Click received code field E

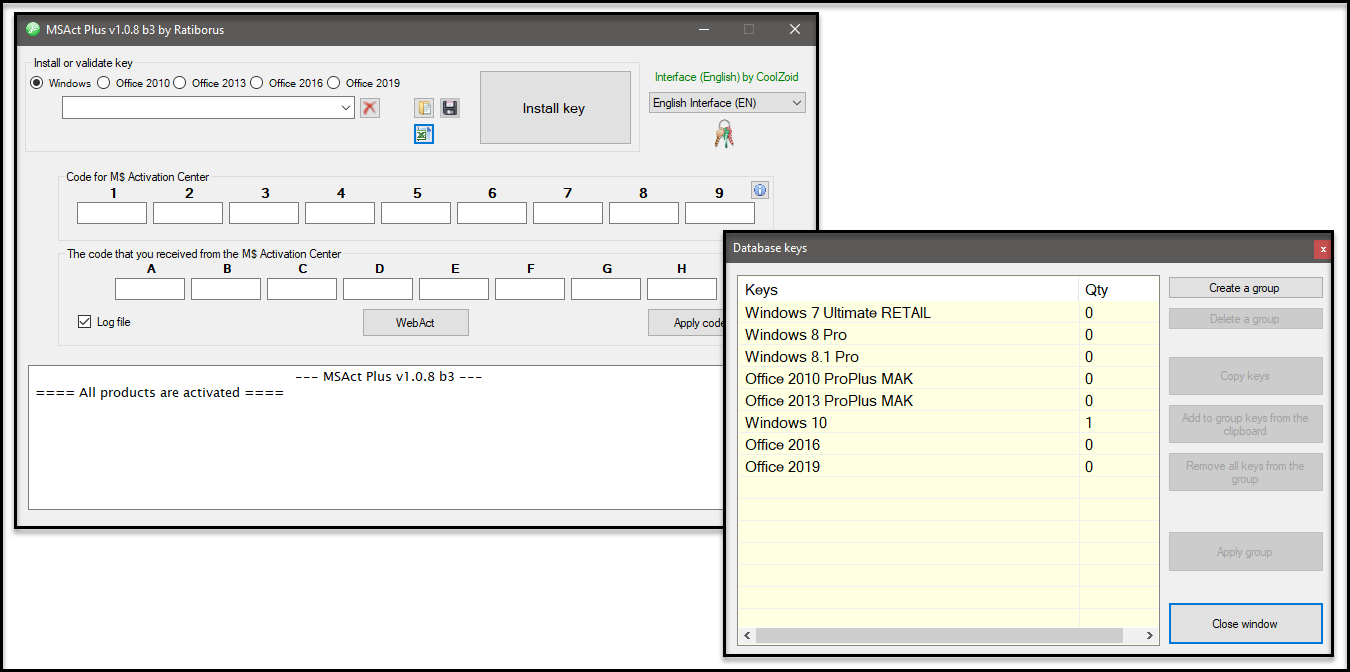click(x=454, y=289)
